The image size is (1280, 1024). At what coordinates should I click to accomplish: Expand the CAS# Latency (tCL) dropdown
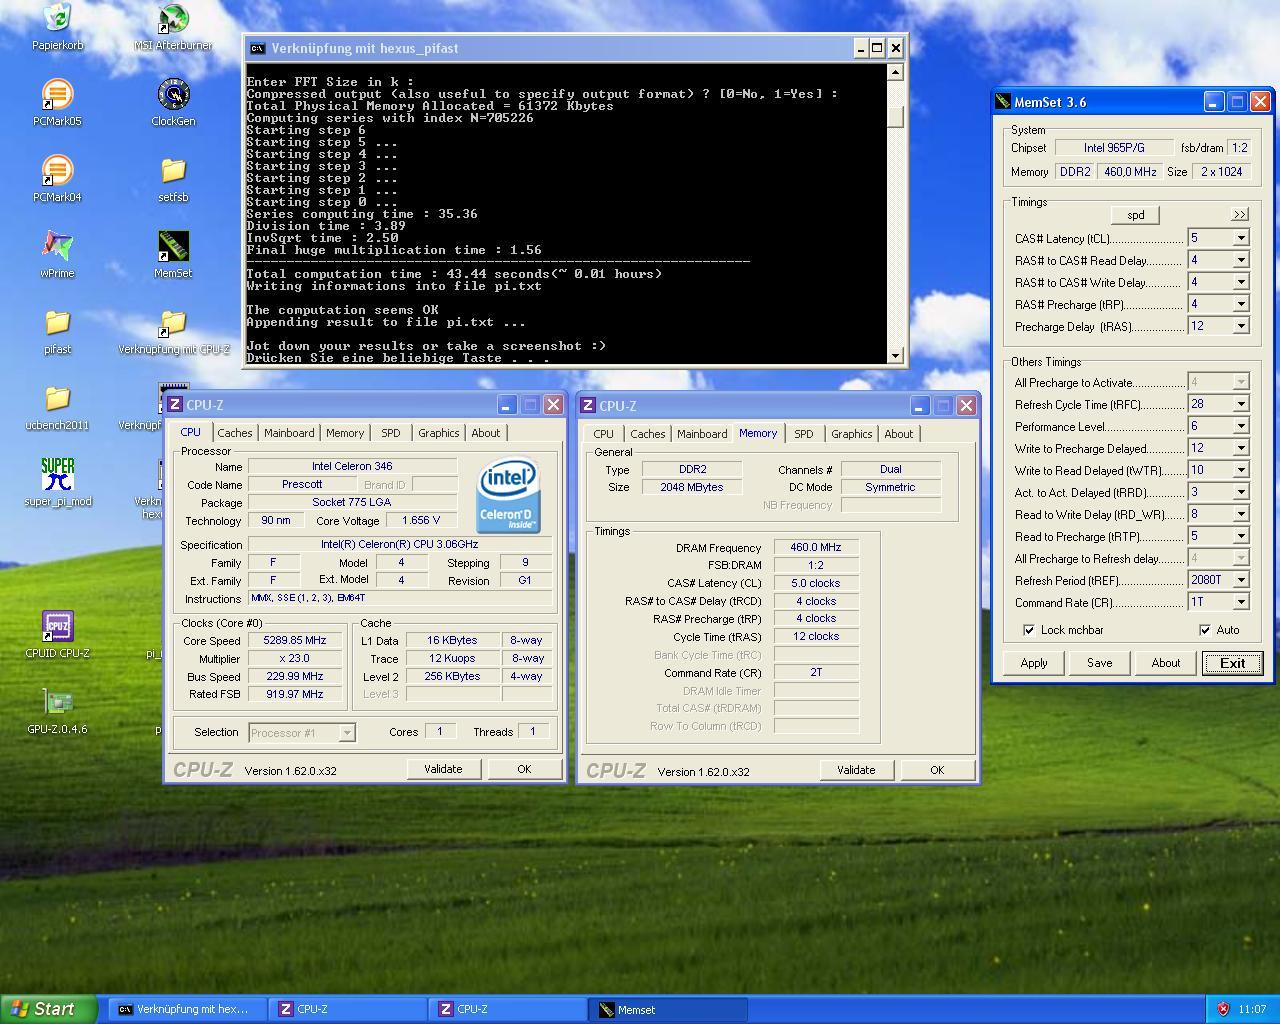tap(1241, 238)
